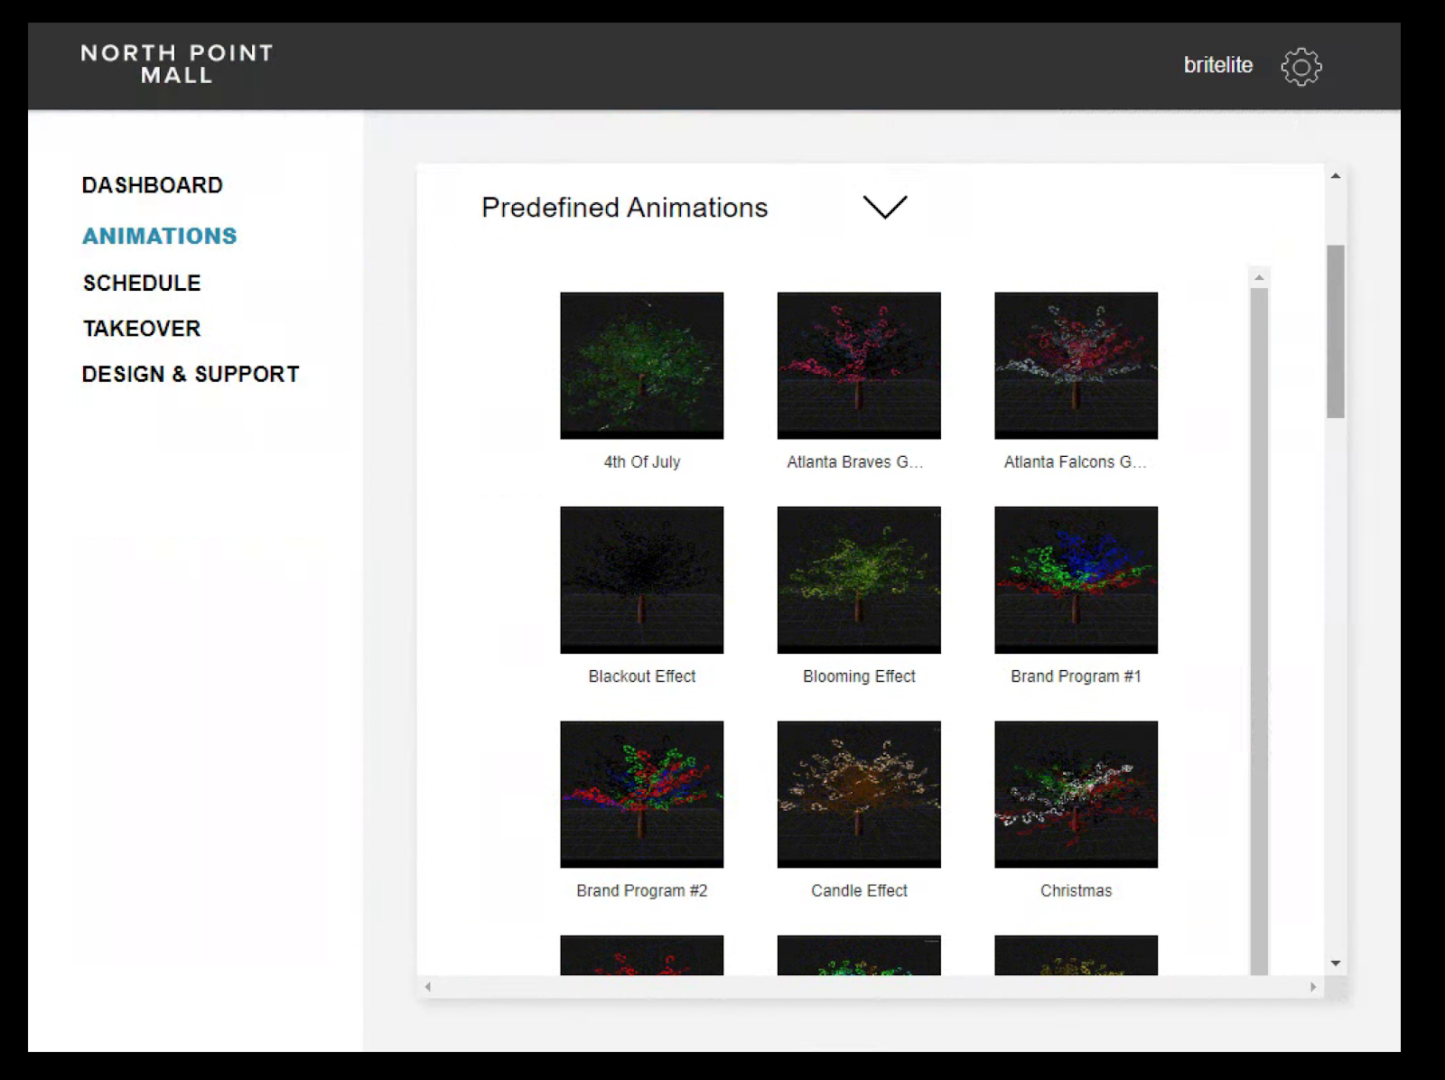Viewport: 1445px width, 1080px height.
Task: Click the outer panel scroll-down arrow
Action: (x=1336, y=963)
